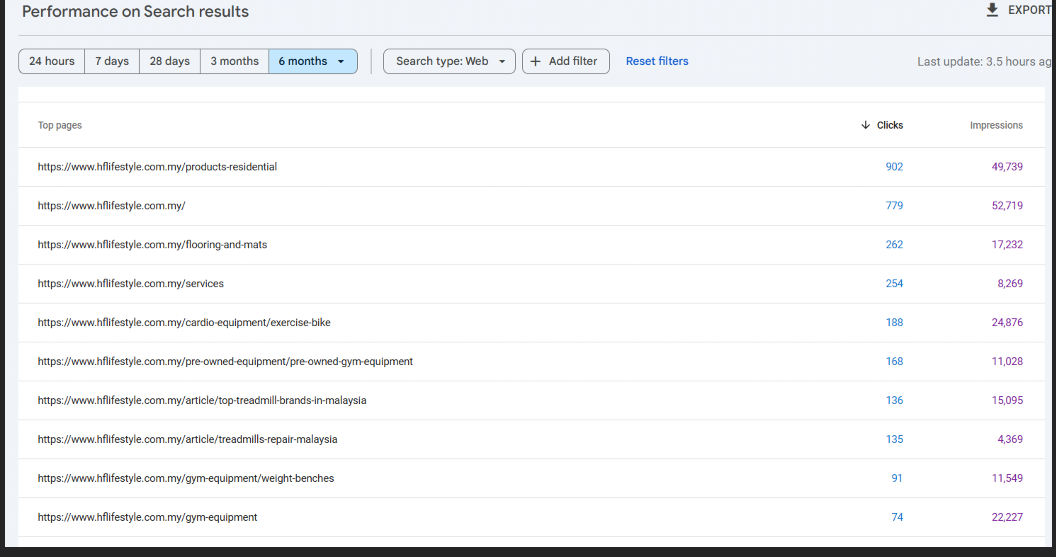
Task: Select the top-treadmill-brands-in-malaysia article row
Action: click(x=202, y=401)
